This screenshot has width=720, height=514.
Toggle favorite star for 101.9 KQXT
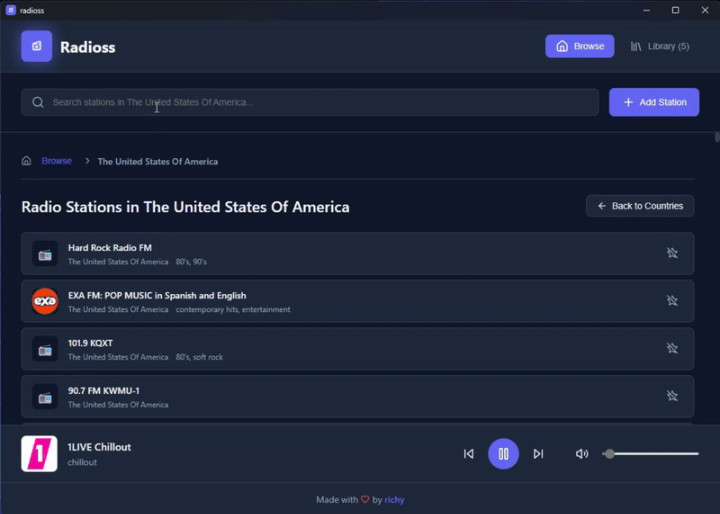[x=672, y=348]
